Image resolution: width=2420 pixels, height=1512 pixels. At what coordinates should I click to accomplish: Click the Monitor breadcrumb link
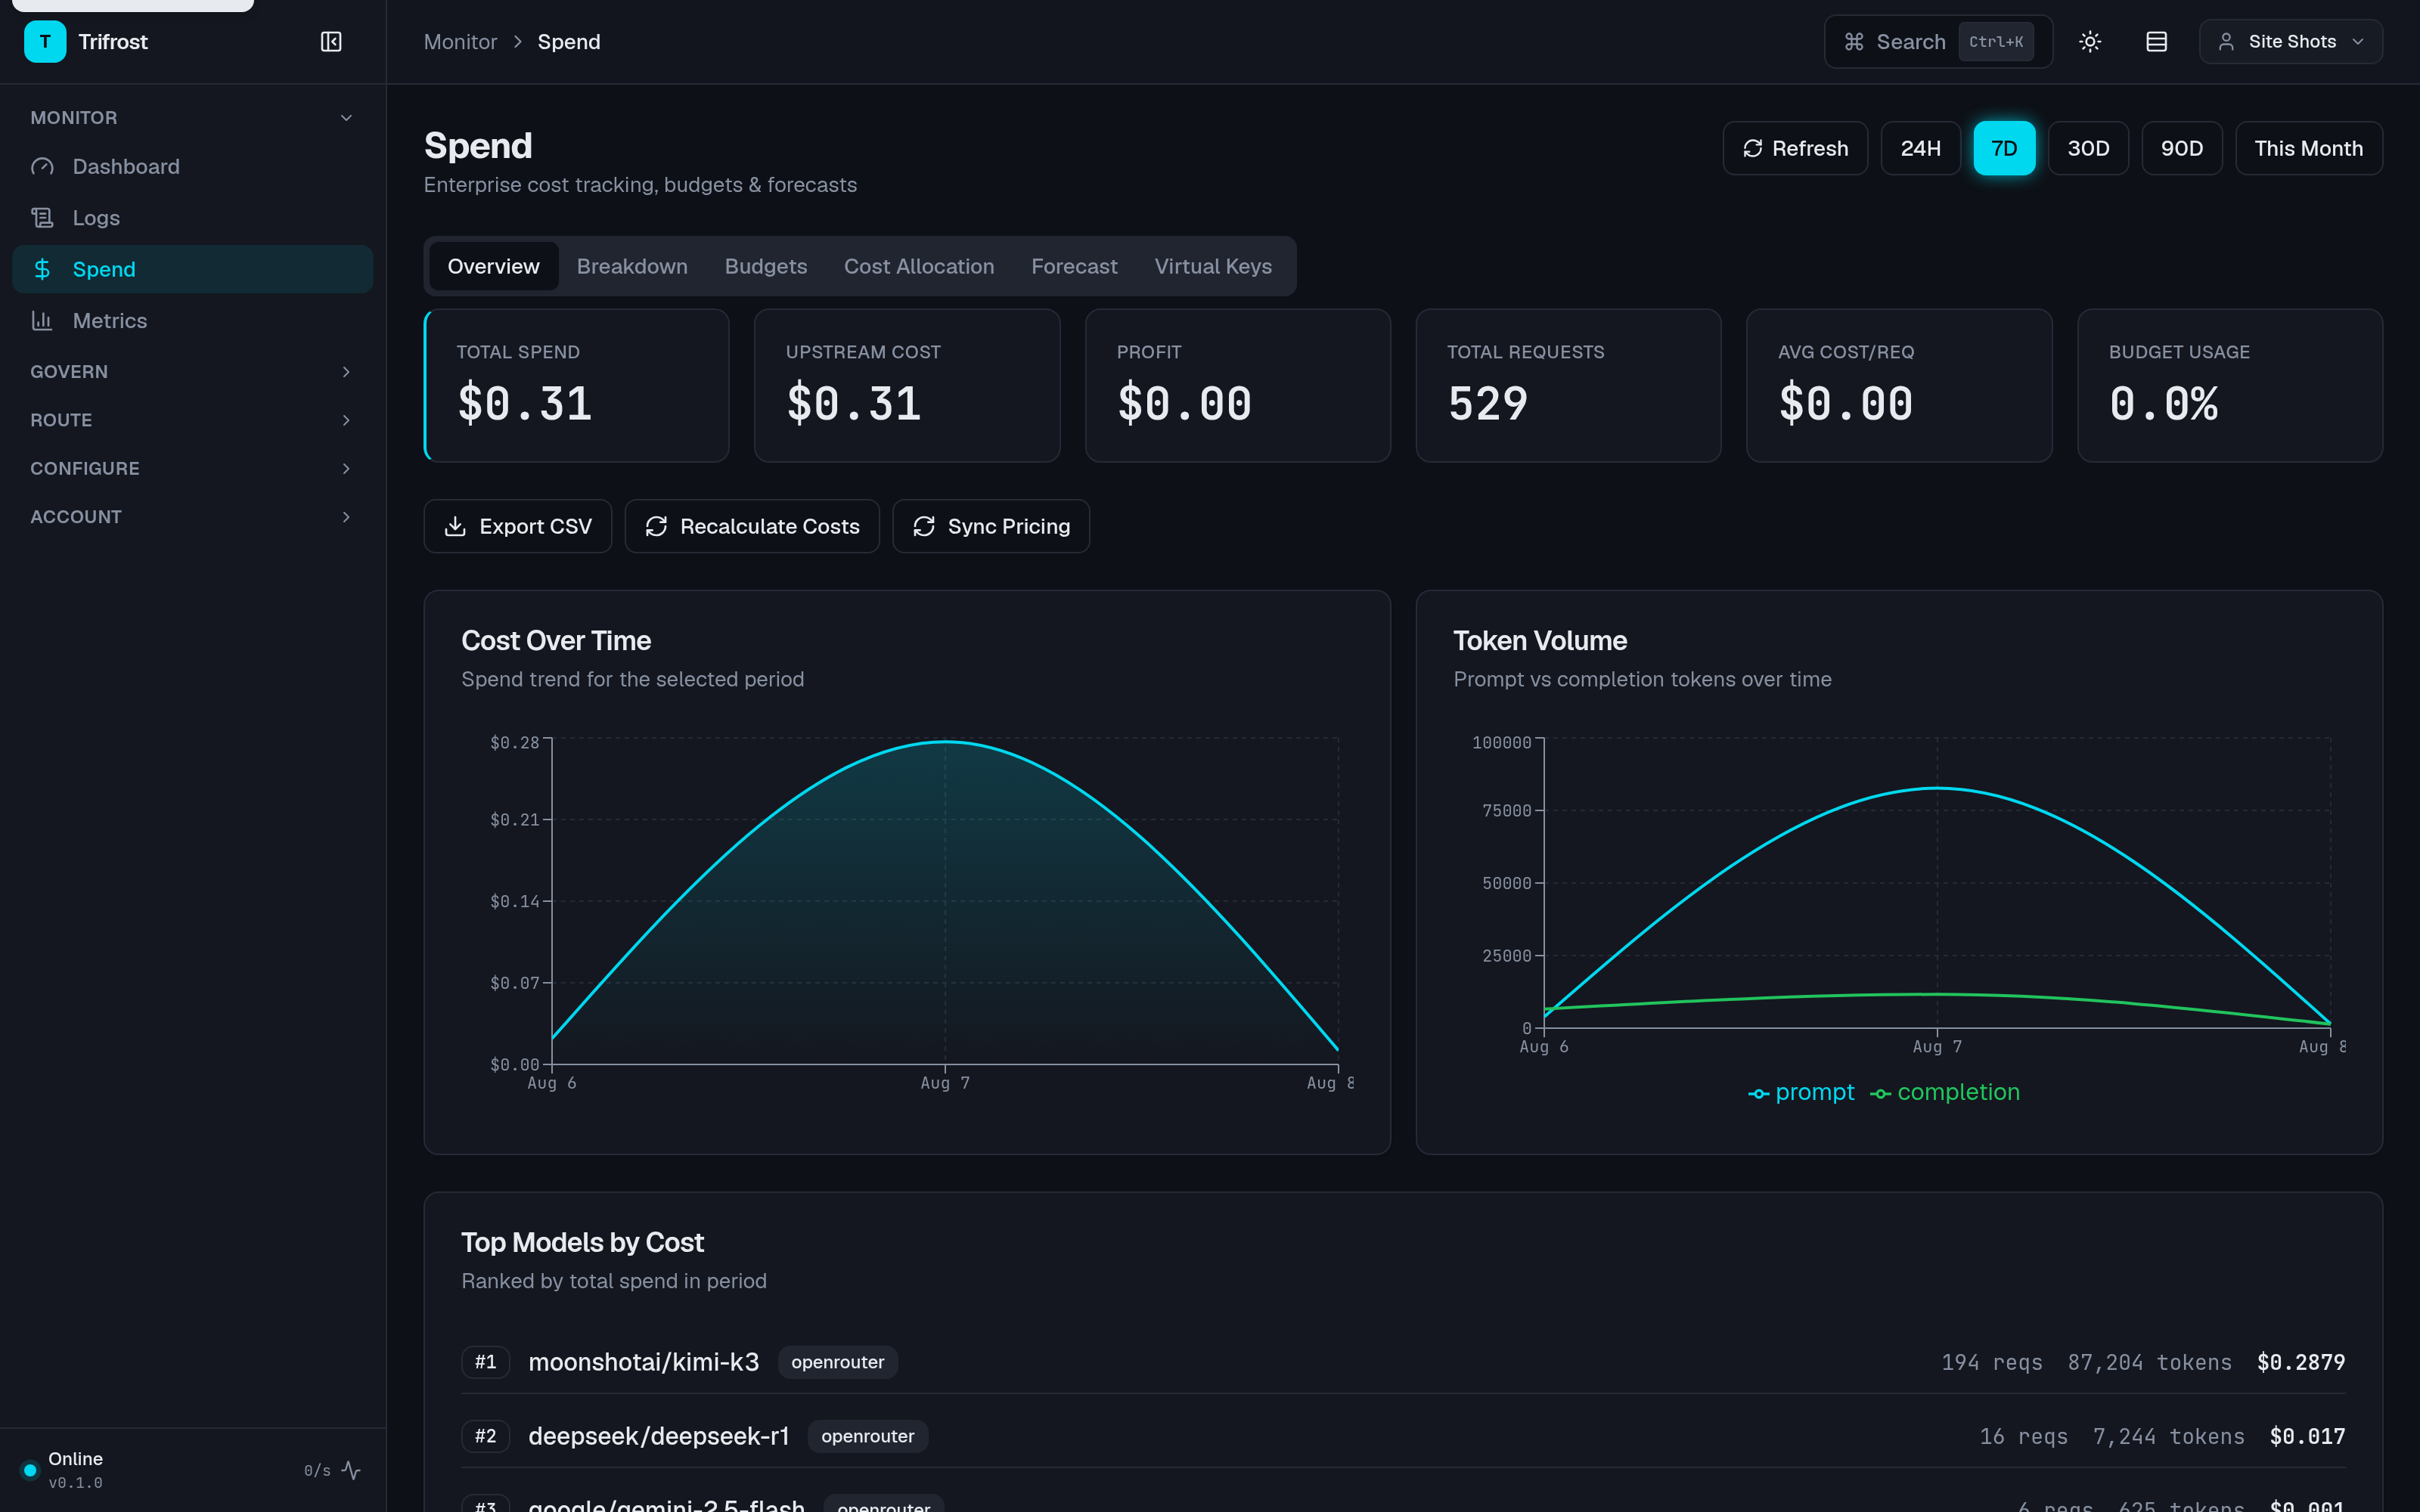click(460, 42)
